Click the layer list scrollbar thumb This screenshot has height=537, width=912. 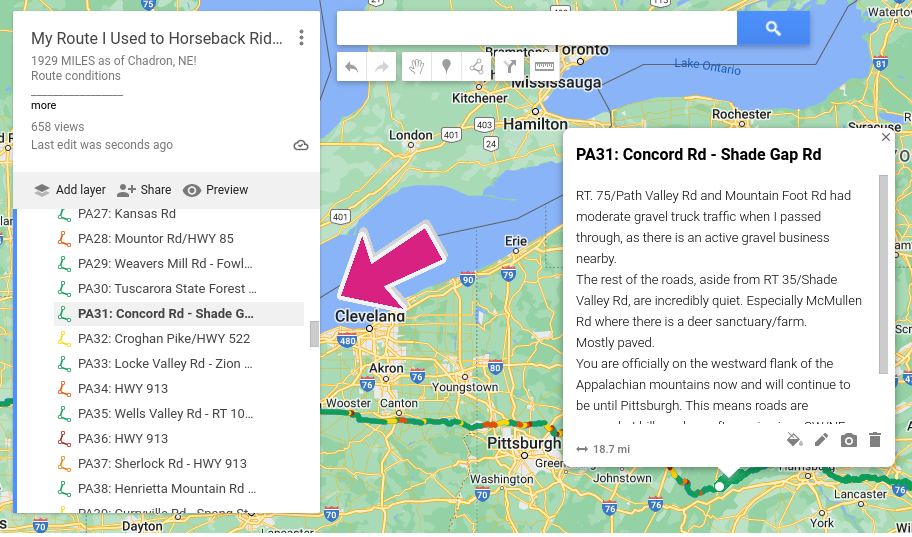(314, 333)
